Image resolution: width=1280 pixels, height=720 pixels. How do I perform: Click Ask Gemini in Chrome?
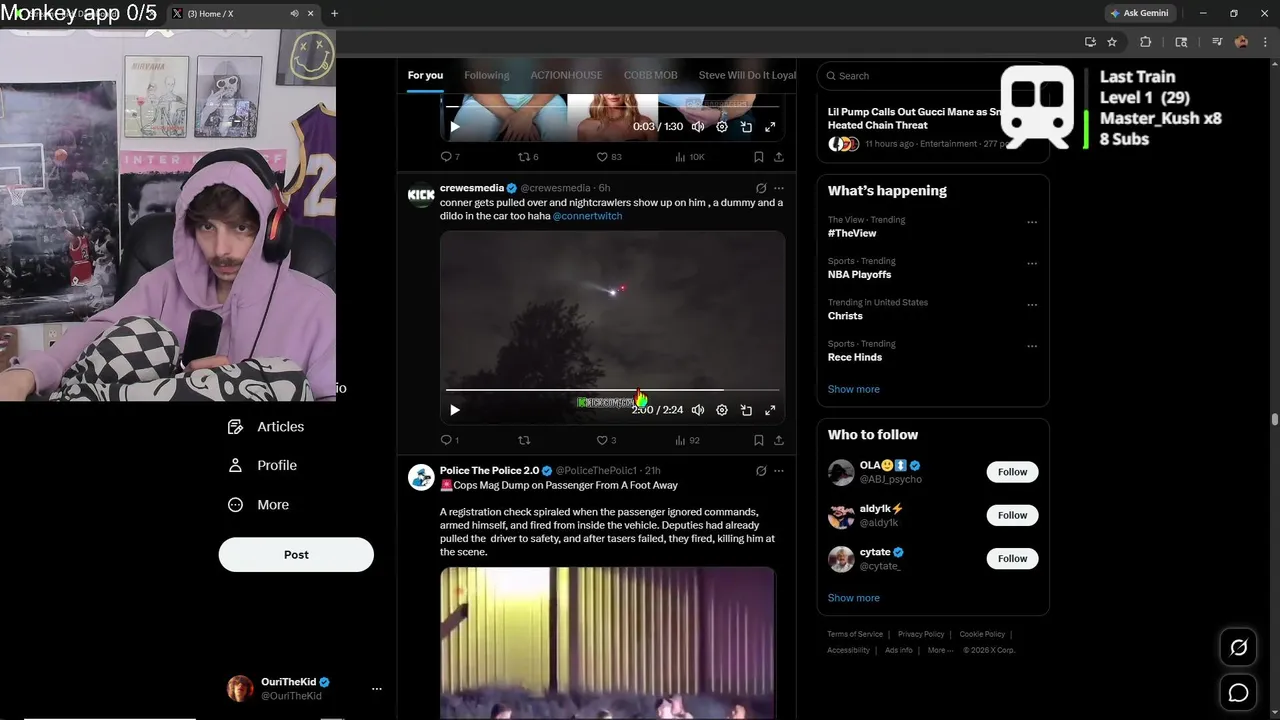[x=1139, y=13]
